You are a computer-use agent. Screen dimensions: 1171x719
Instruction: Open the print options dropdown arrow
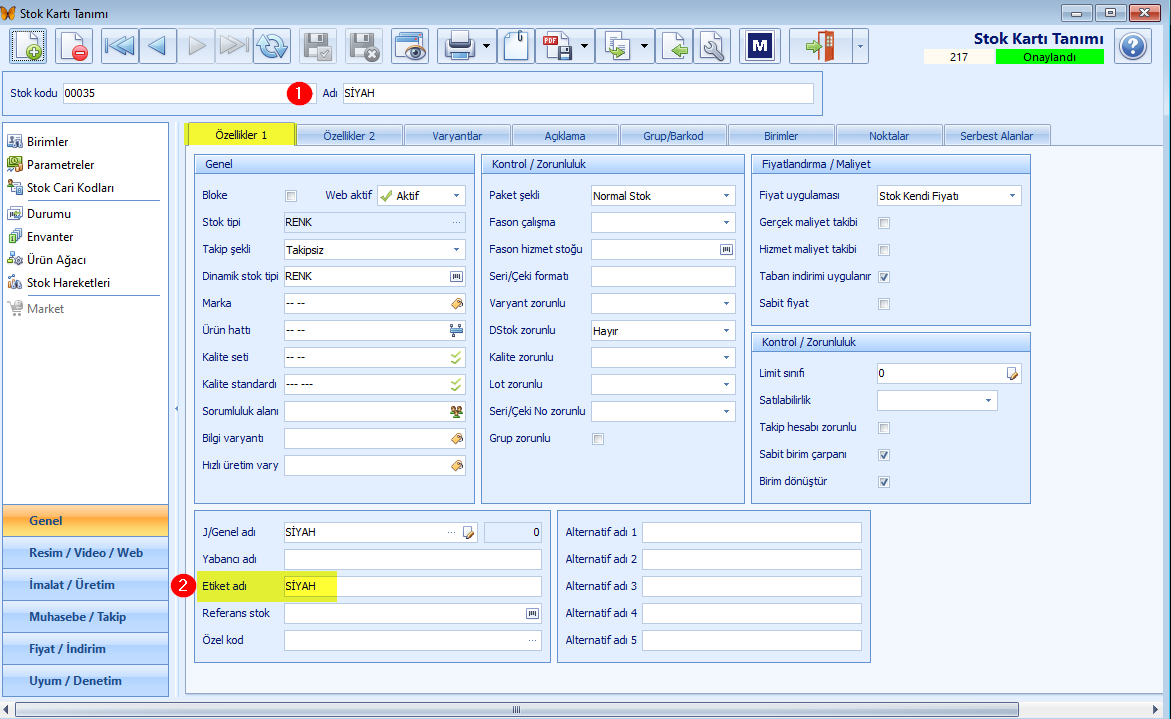486,46
